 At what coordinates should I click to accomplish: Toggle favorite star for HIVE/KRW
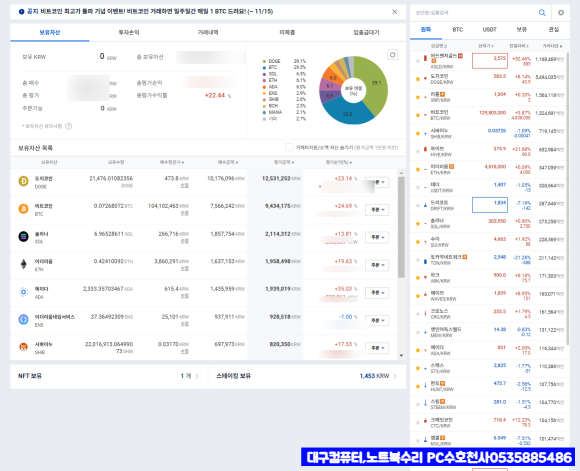point(418,151)
